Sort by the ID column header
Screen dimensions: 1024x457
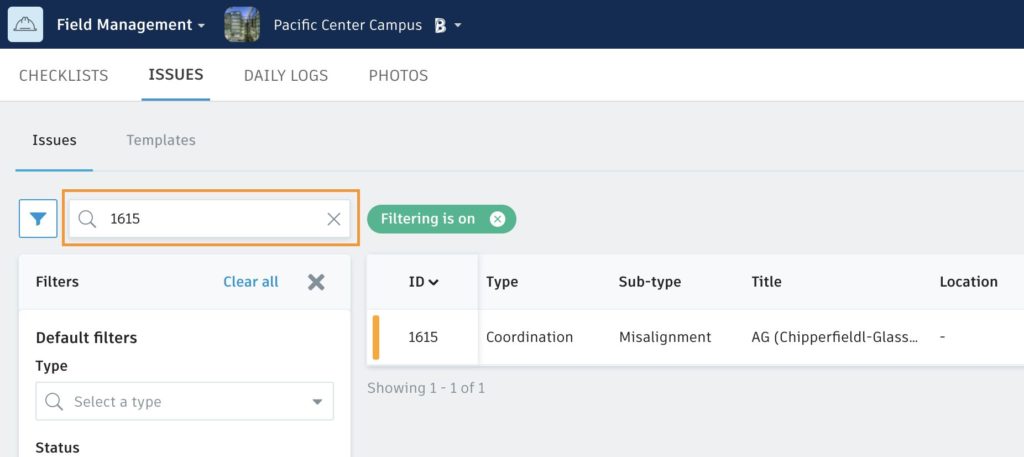point(423,282)
